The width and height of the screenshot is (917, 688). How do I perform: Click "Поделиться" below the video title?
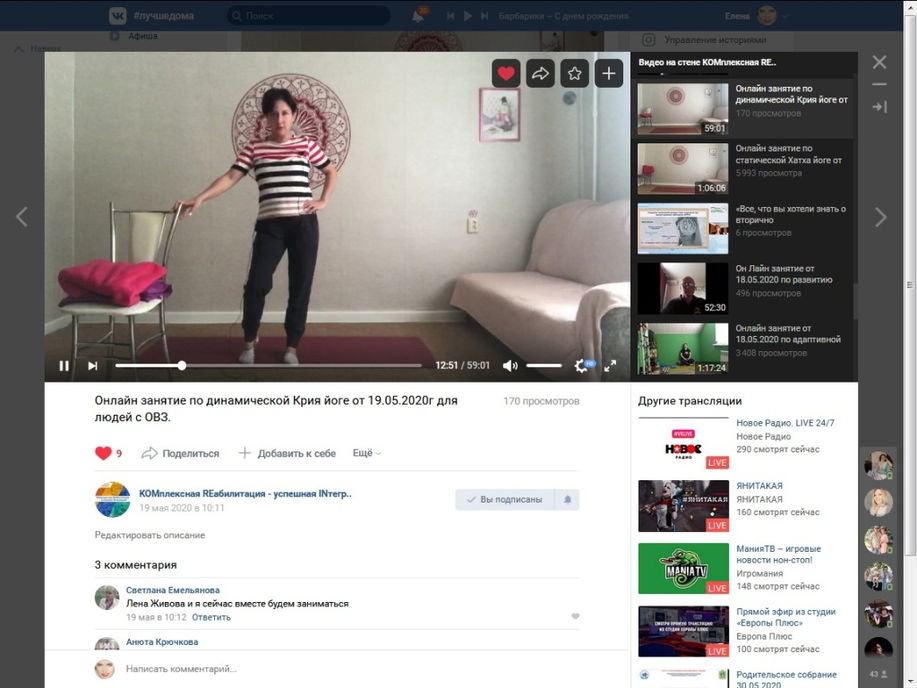[x=181, y=453]
